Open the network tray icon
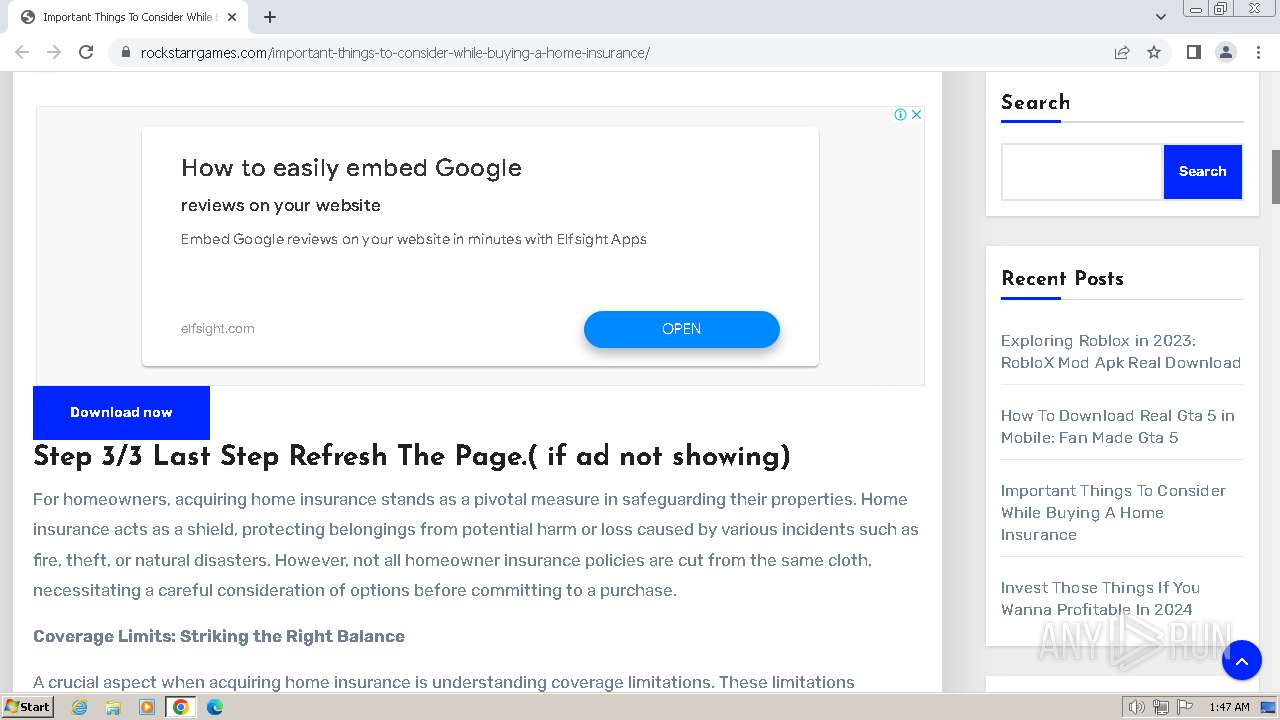This screenshot has height=720, width=1280. (x=1160, y=707)
